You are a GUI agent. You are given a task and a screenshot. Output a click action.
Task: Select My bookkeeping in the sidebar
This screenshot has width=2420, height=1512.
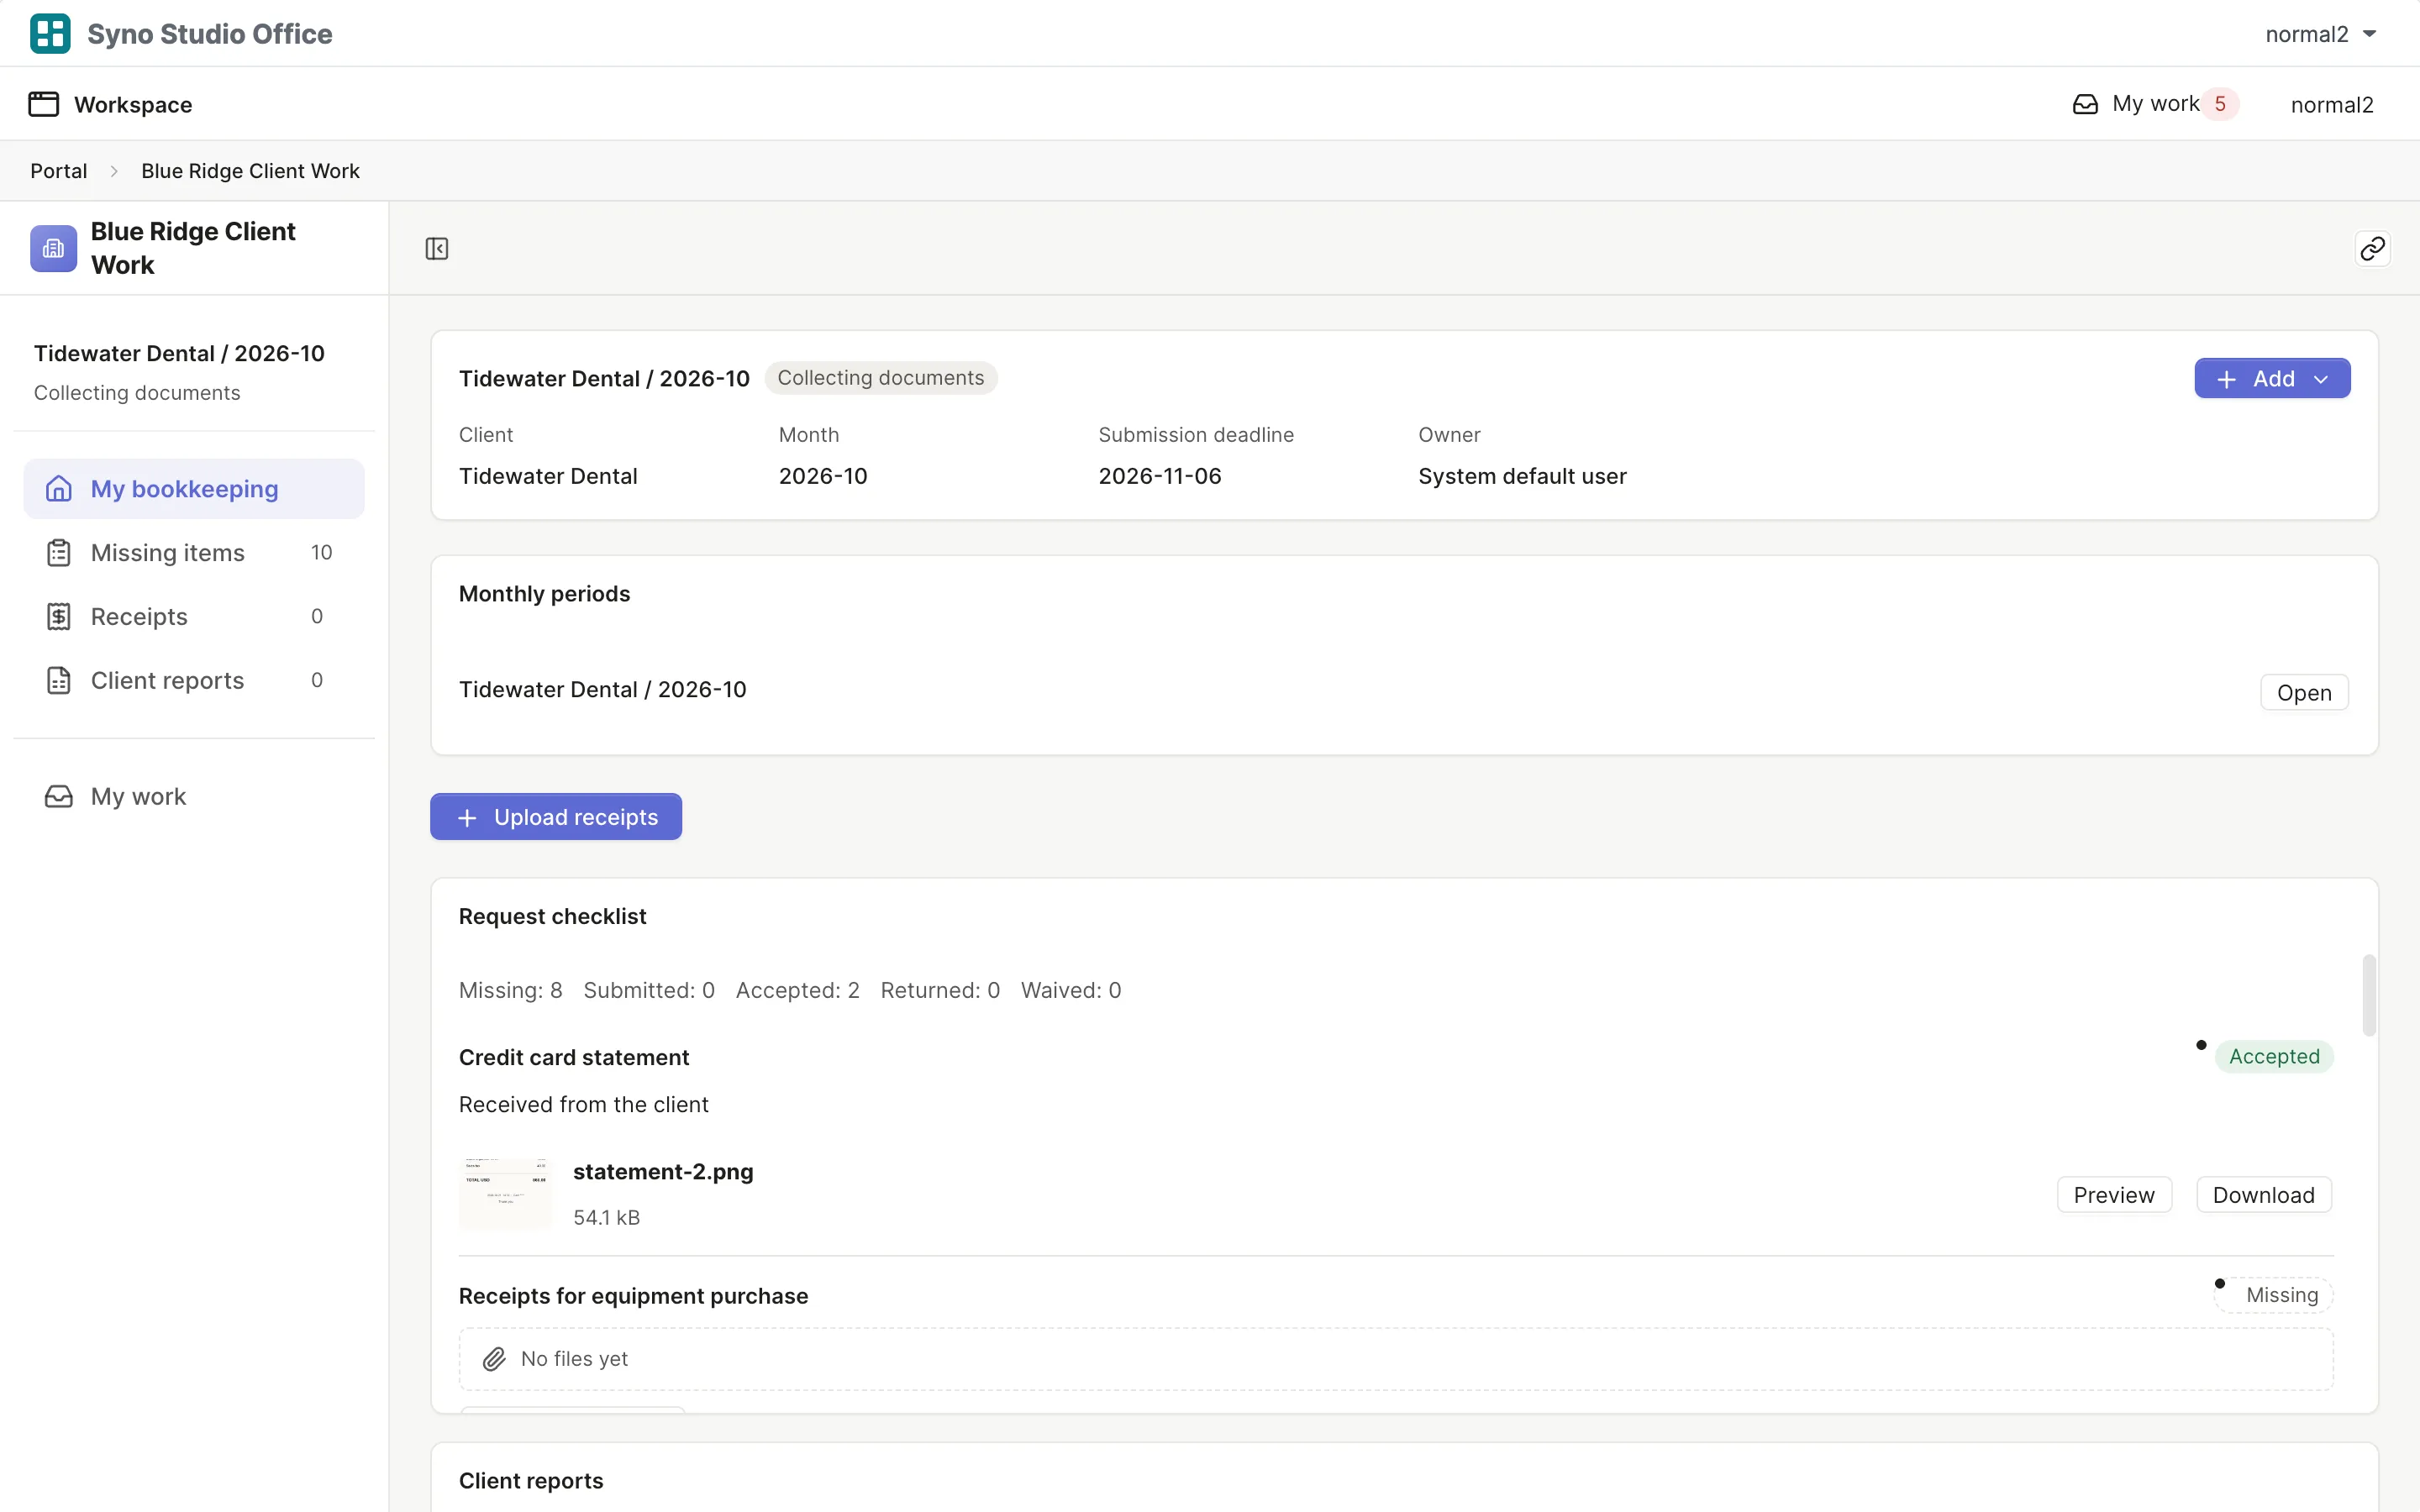pyautogui.click(x=194, y=489)
